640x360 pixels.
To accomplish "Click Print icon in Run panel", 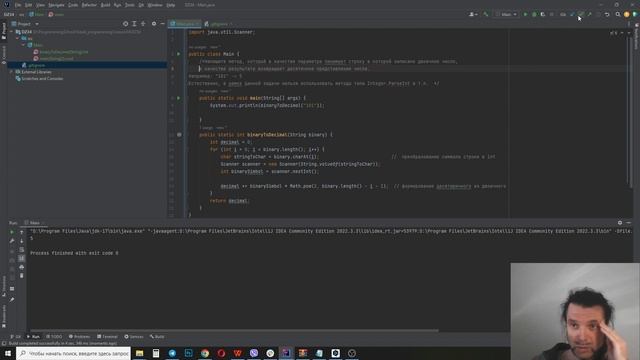I will coord(22,267).
